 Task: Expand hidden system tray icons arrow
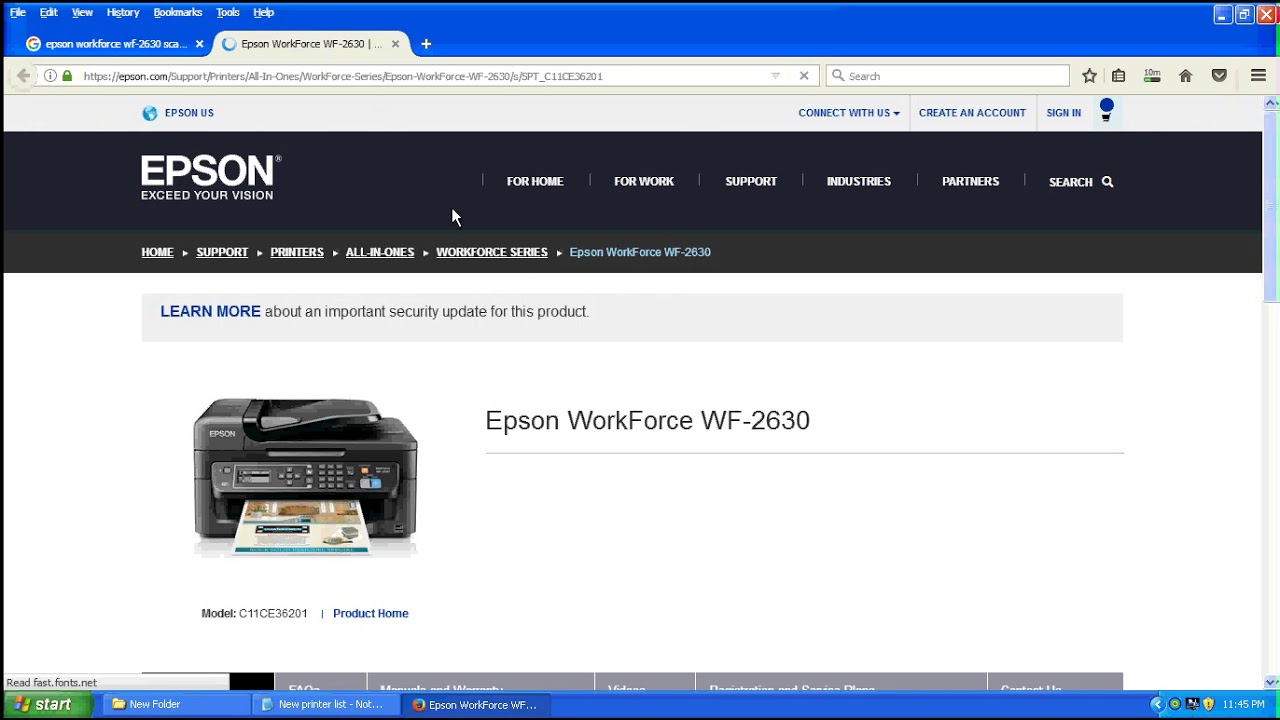pos(1158,705)
